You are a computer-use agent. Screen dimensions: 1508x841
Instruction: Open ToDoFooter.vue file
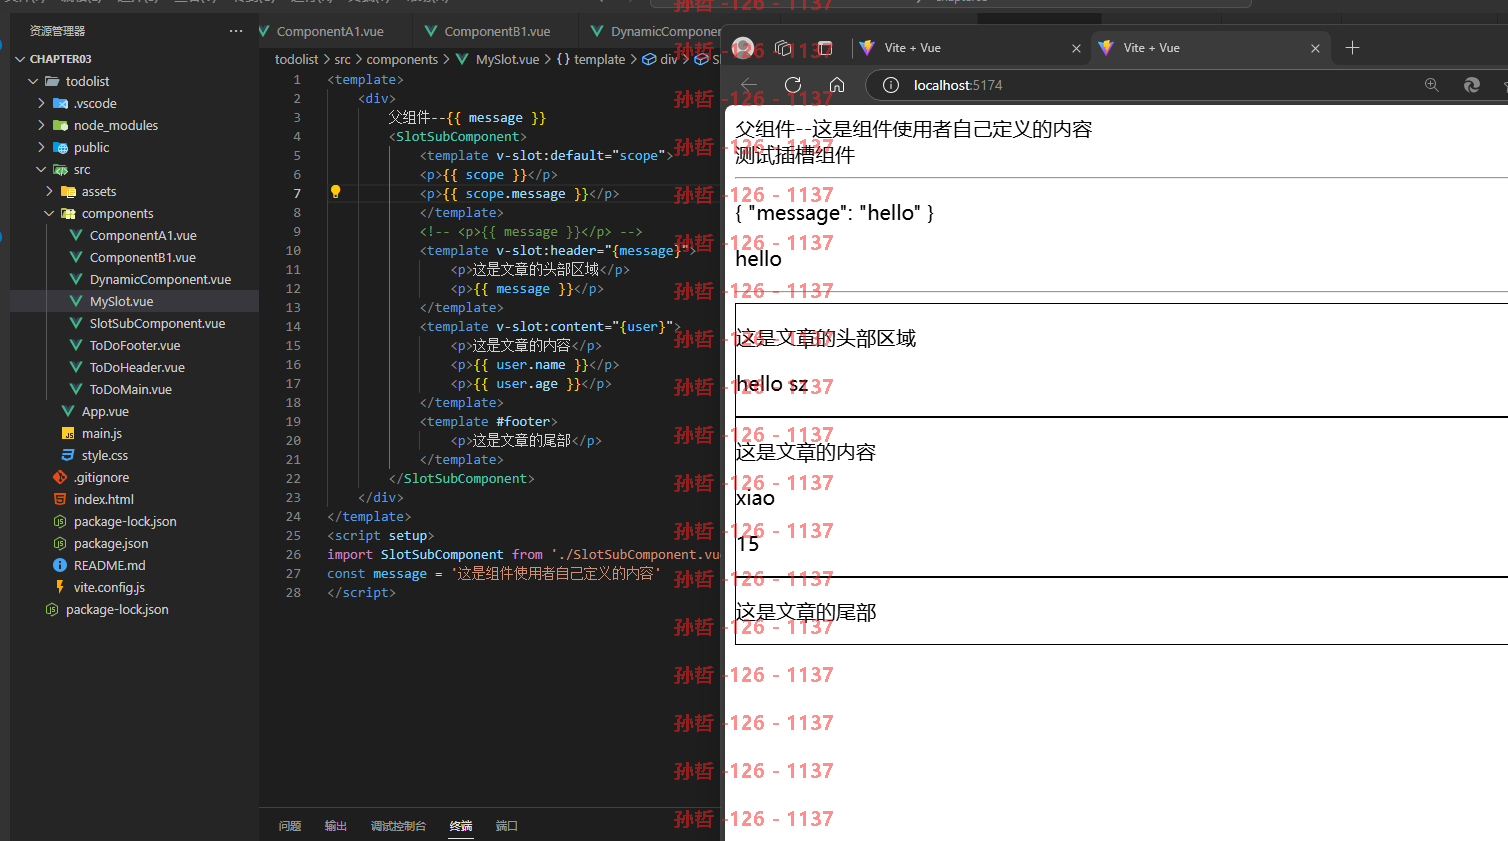point(135,345)
